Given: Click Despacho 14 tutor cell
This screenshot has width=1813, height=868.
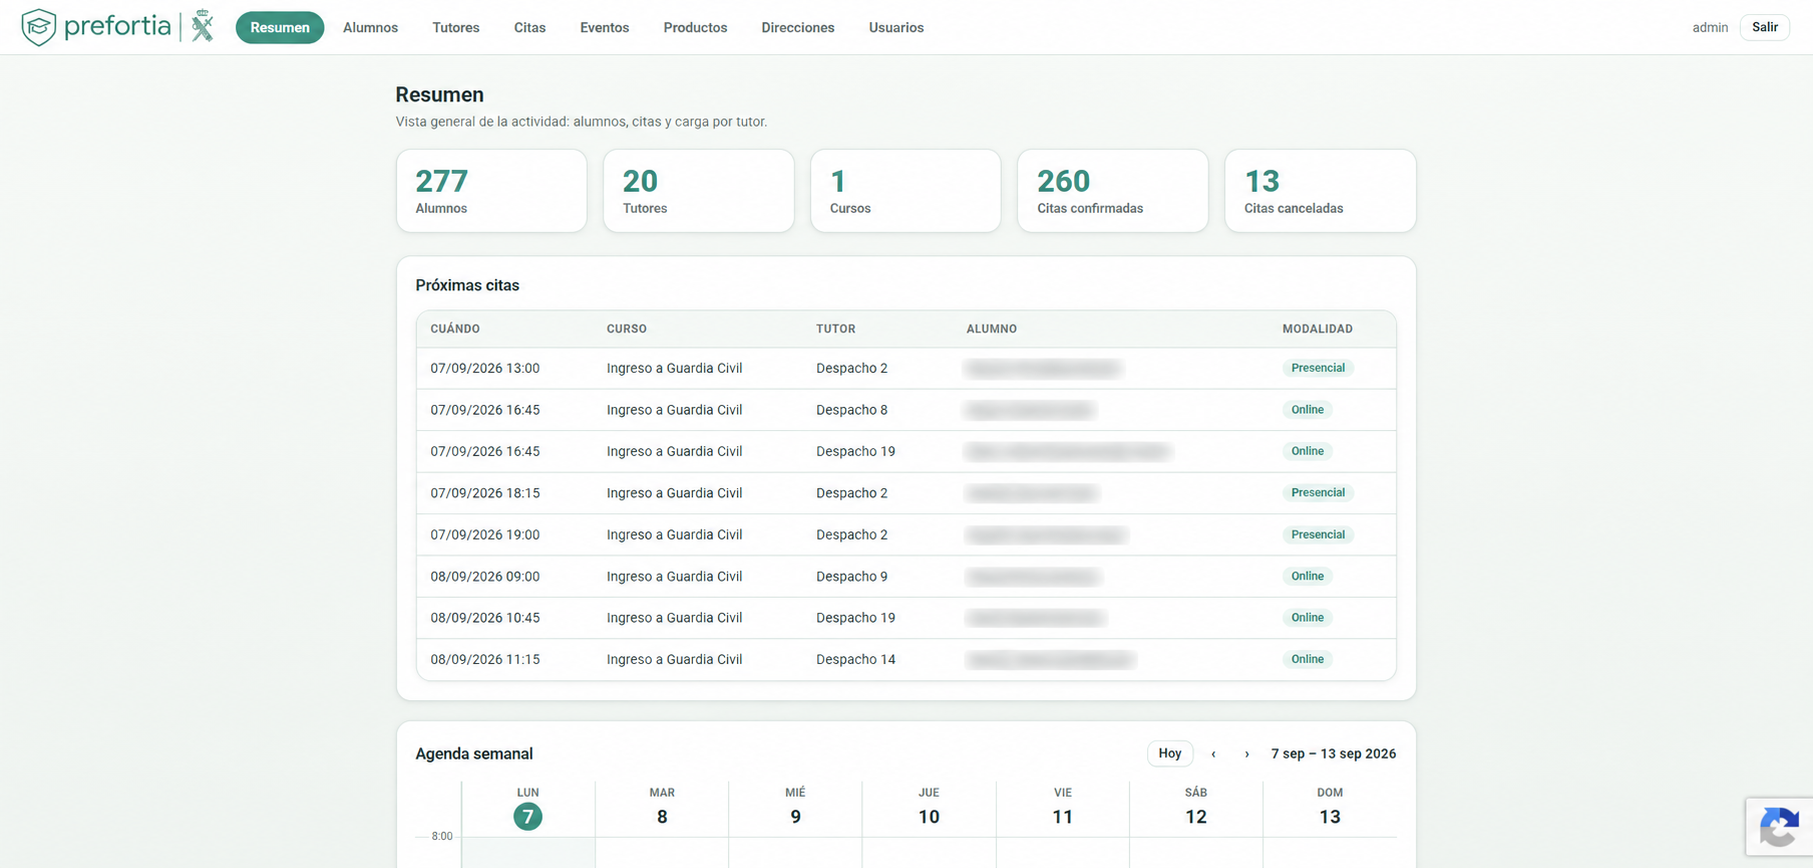Looking at the screenshot, I should tap(856, 659).
